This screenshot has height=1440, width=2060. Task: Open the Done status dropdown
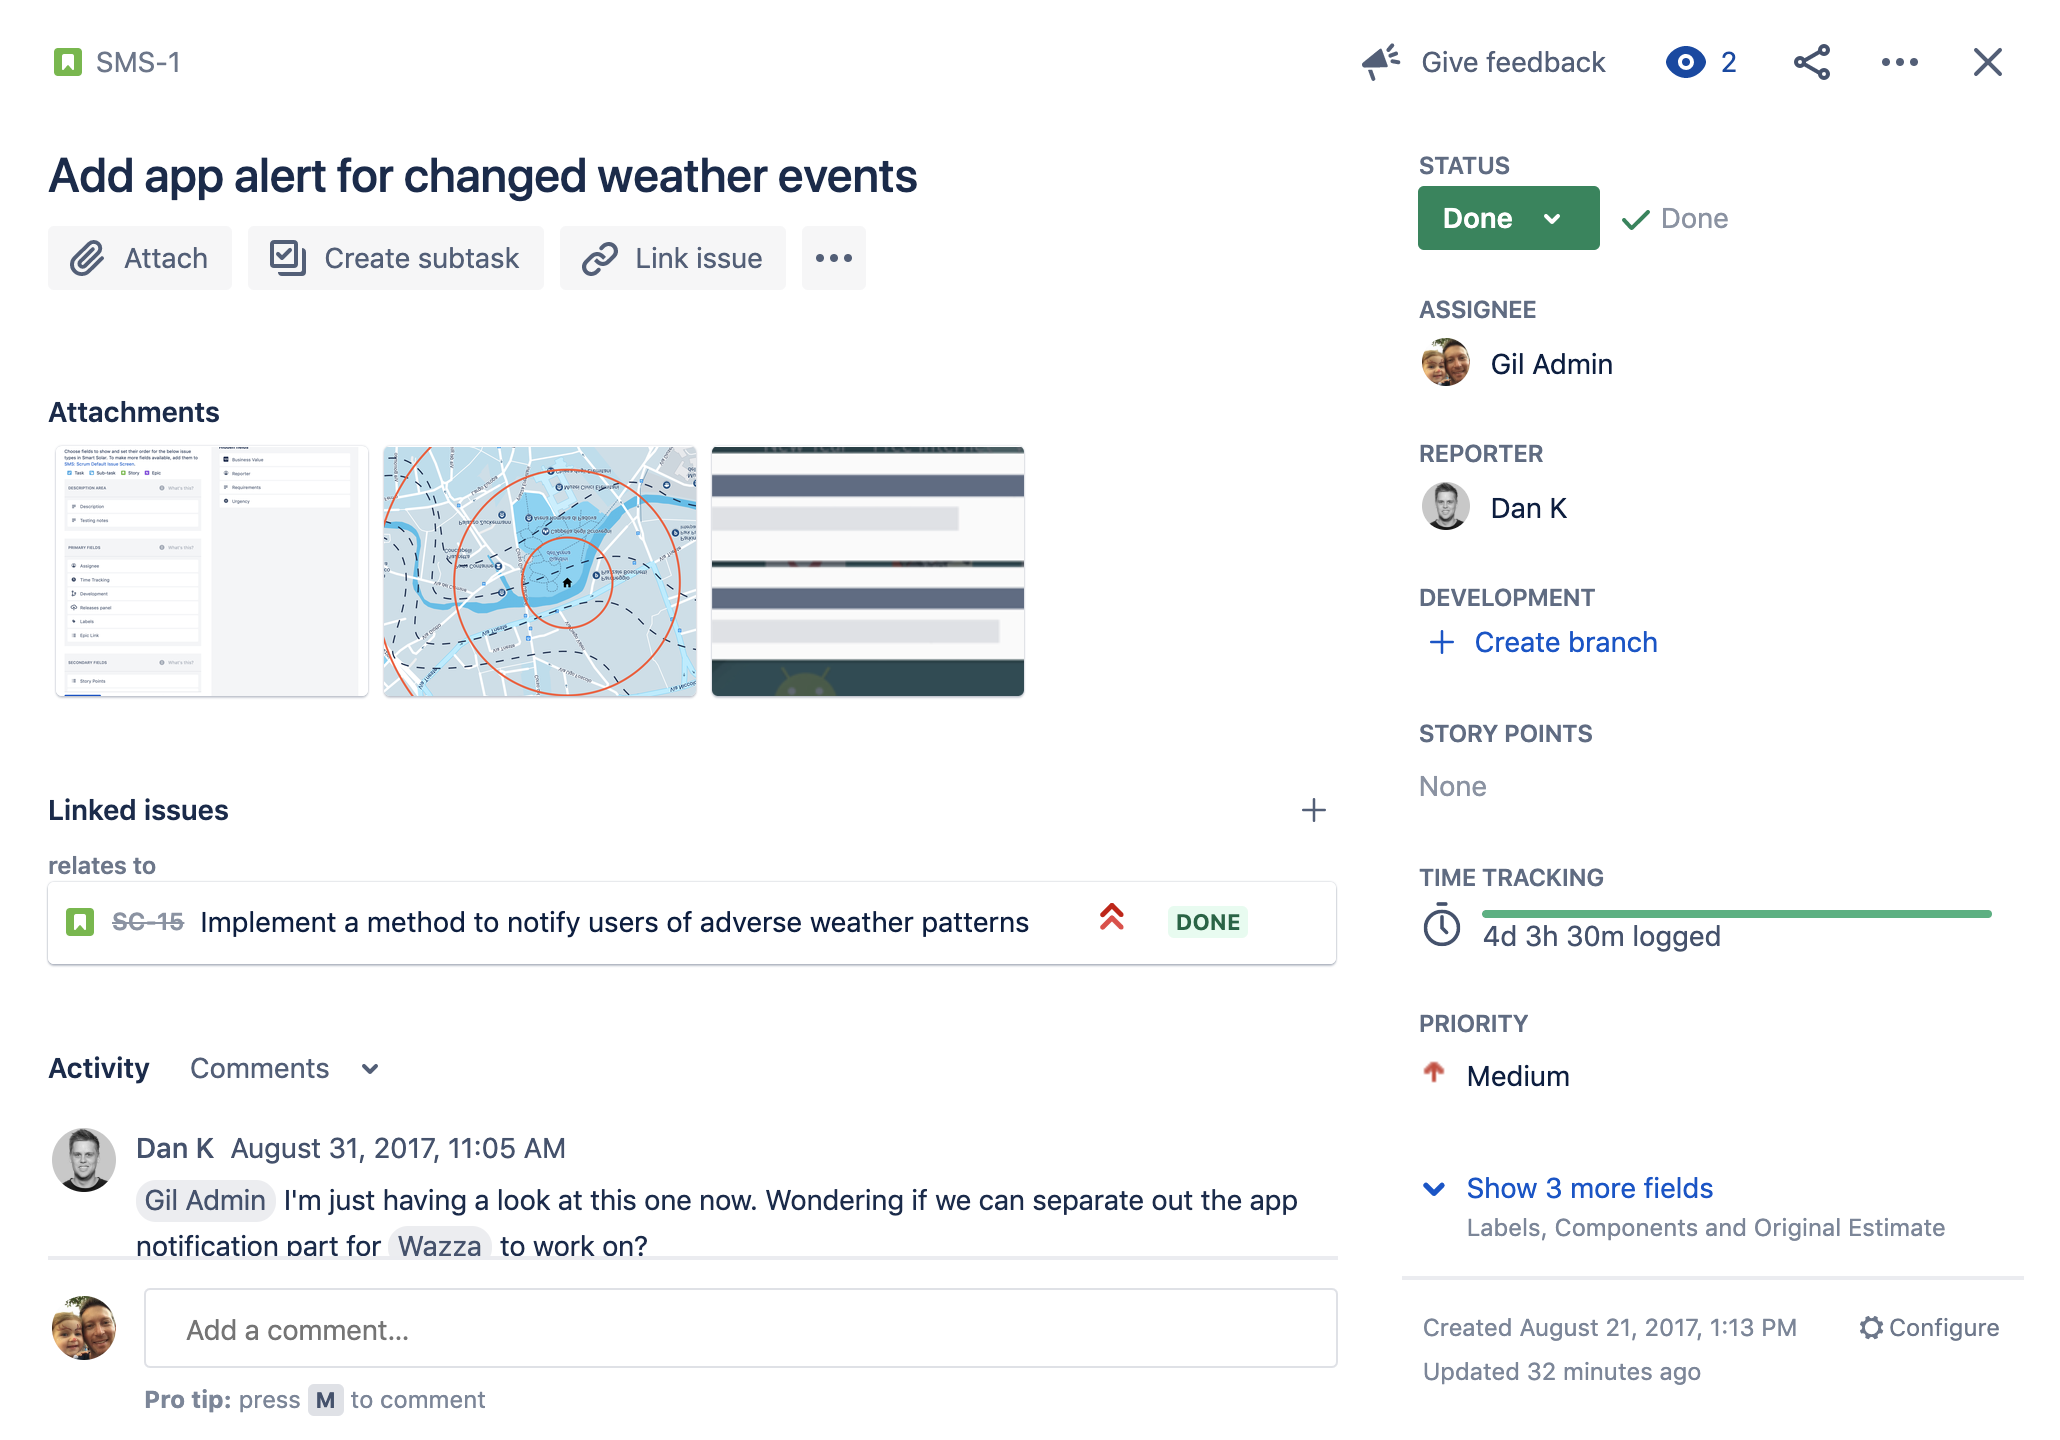click(x=1507, y=218)
